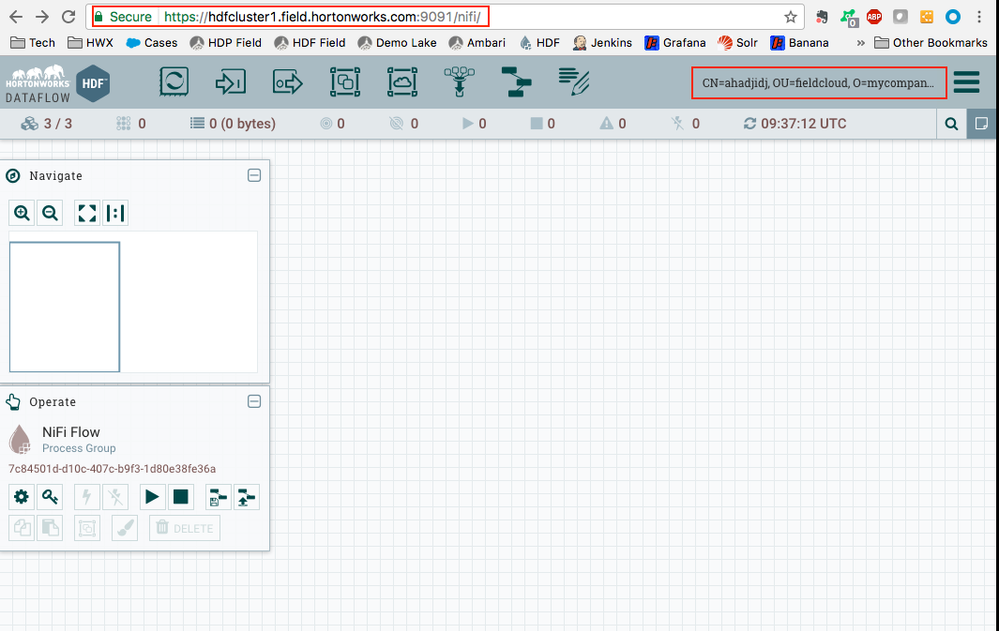The height and width of the screenshot is (631, 999).
Task: Select the Process Group toolbar icon
Action: (x=345, y=82)
